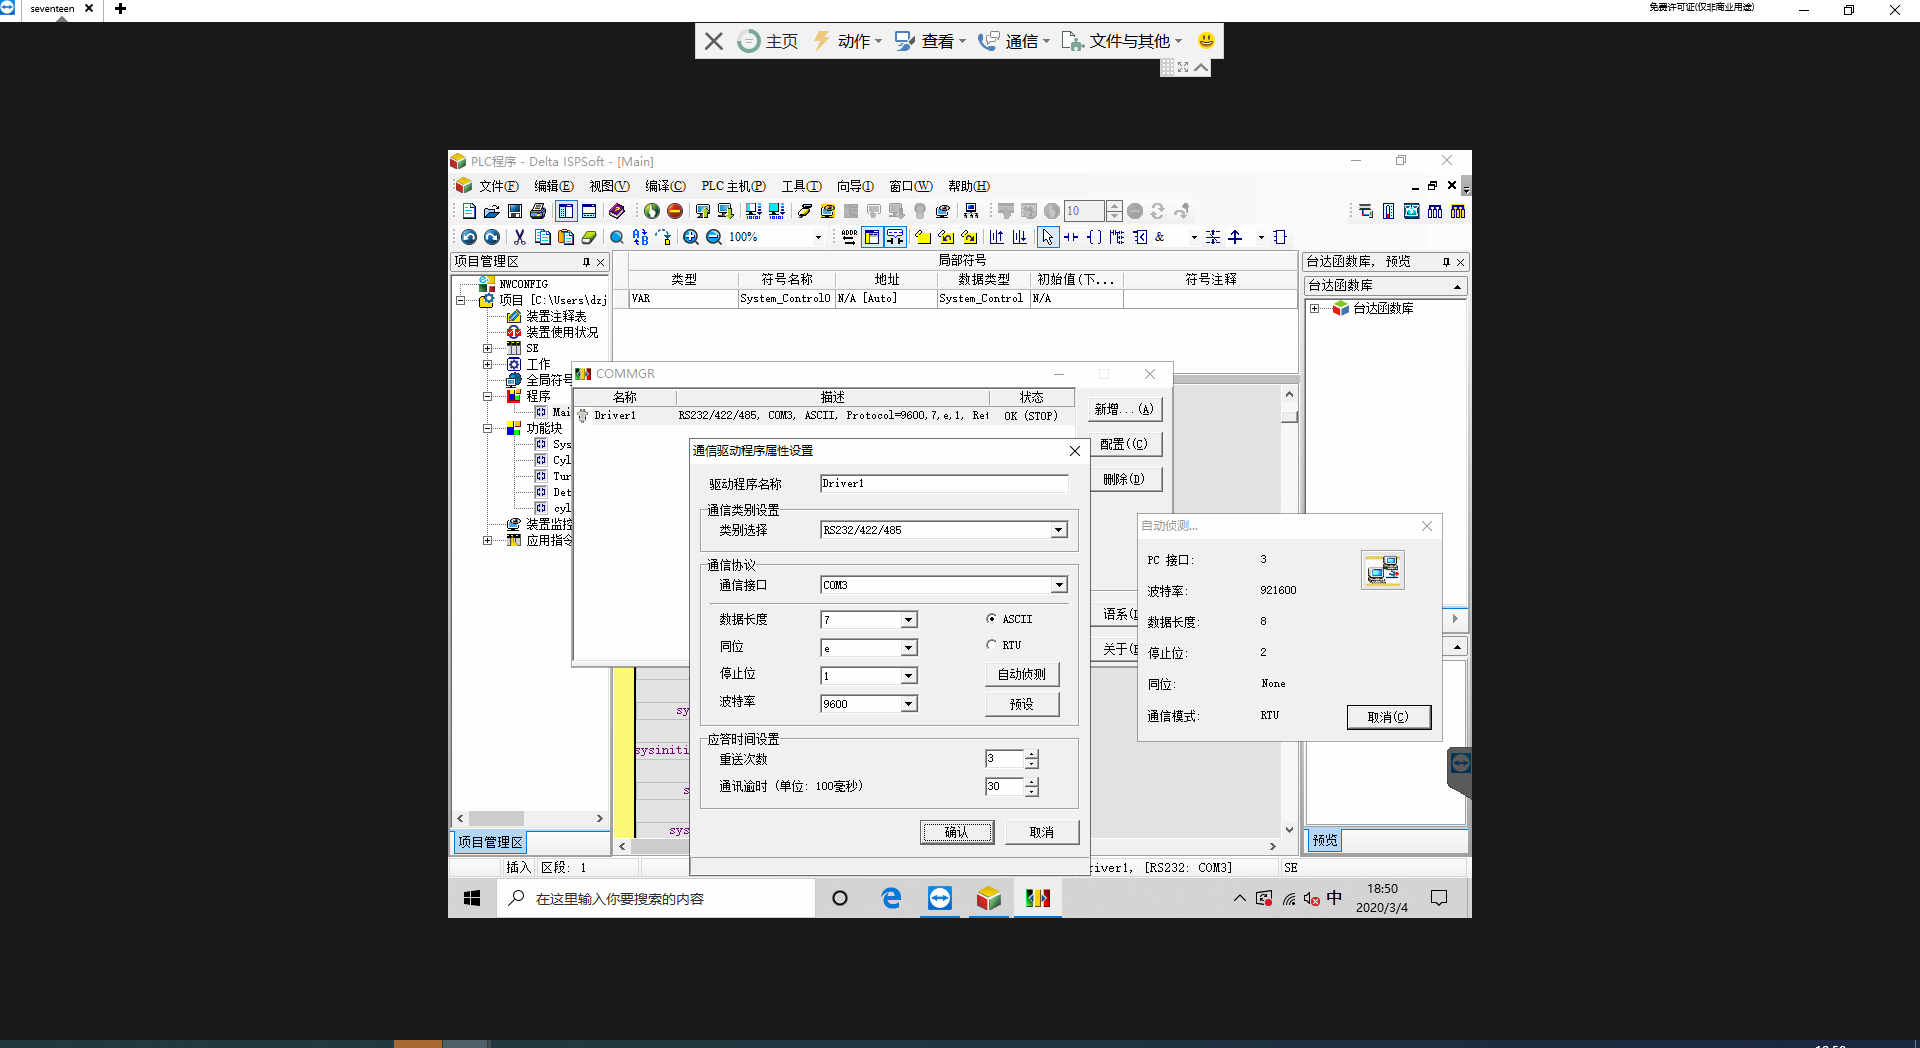Select the ASCII radio button
The width and height of the screenshot is (1920, 1048).
[991, 619]
